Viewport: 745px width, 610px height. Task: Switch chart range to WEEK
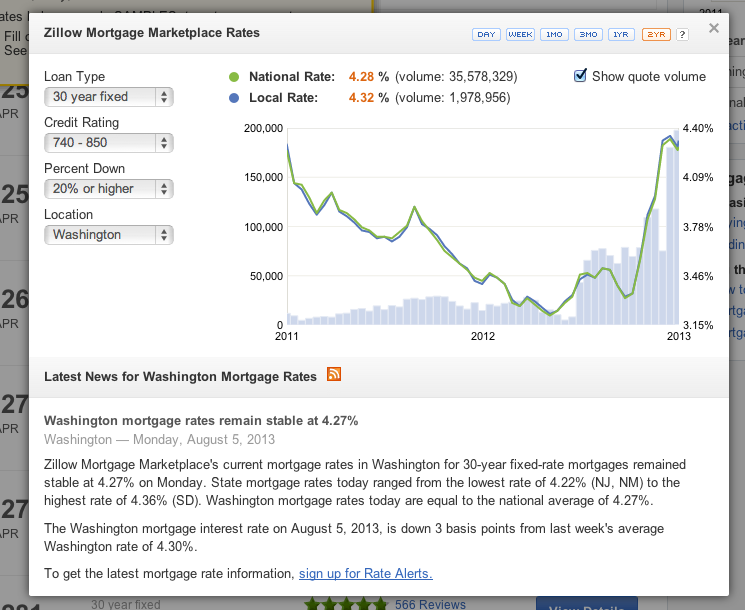click(x=520, y=35)
